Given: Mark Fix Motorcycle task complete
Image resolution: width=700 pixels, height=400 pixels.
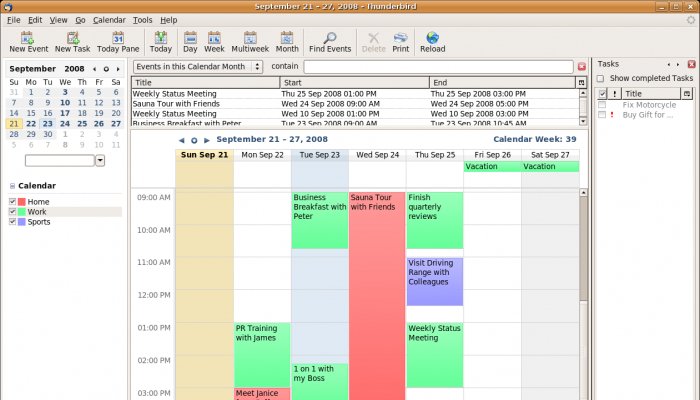Looking at the screenshot, I should point(602,105).
